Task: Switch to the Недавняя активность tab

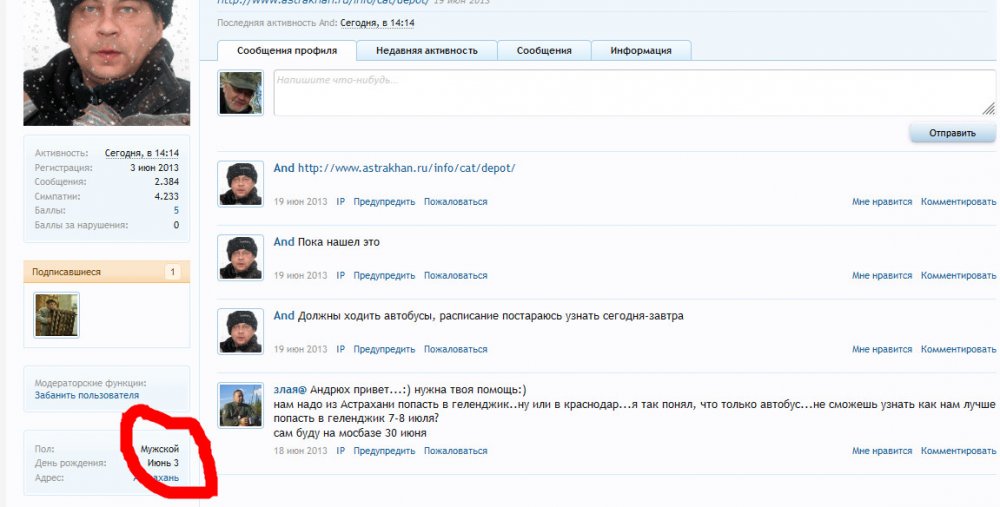Action: pyautogui.click(x=426, y=50)
